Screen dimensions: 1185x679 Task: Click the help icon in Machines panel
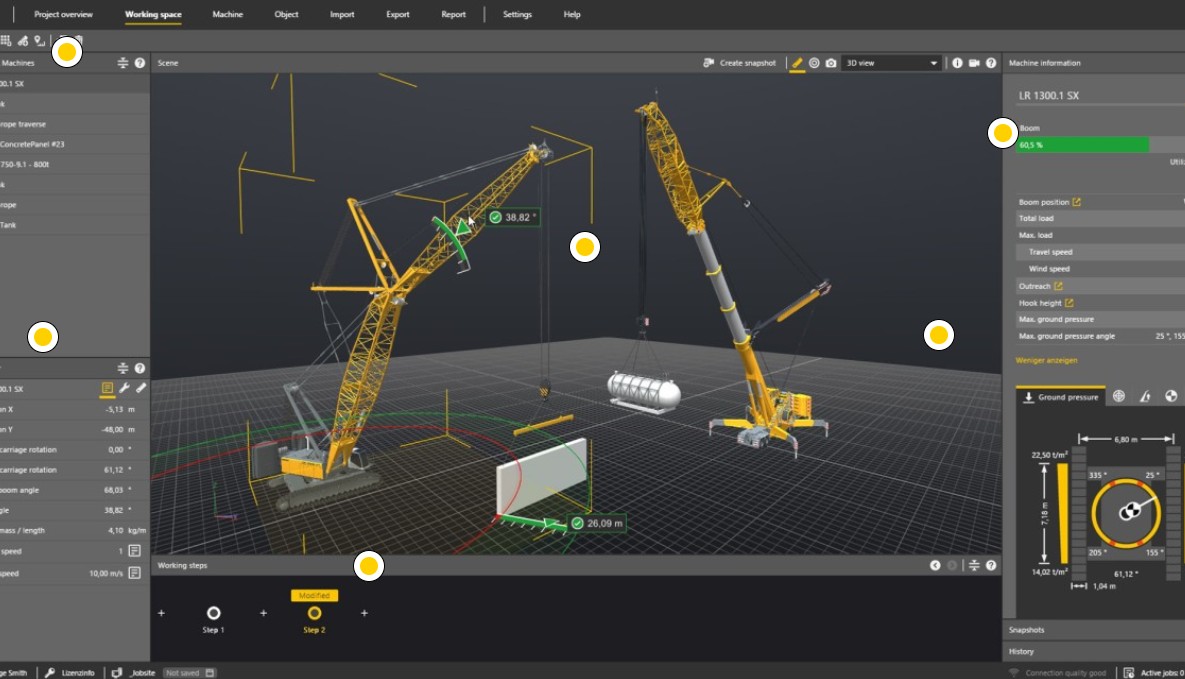[x=140, y=63]
